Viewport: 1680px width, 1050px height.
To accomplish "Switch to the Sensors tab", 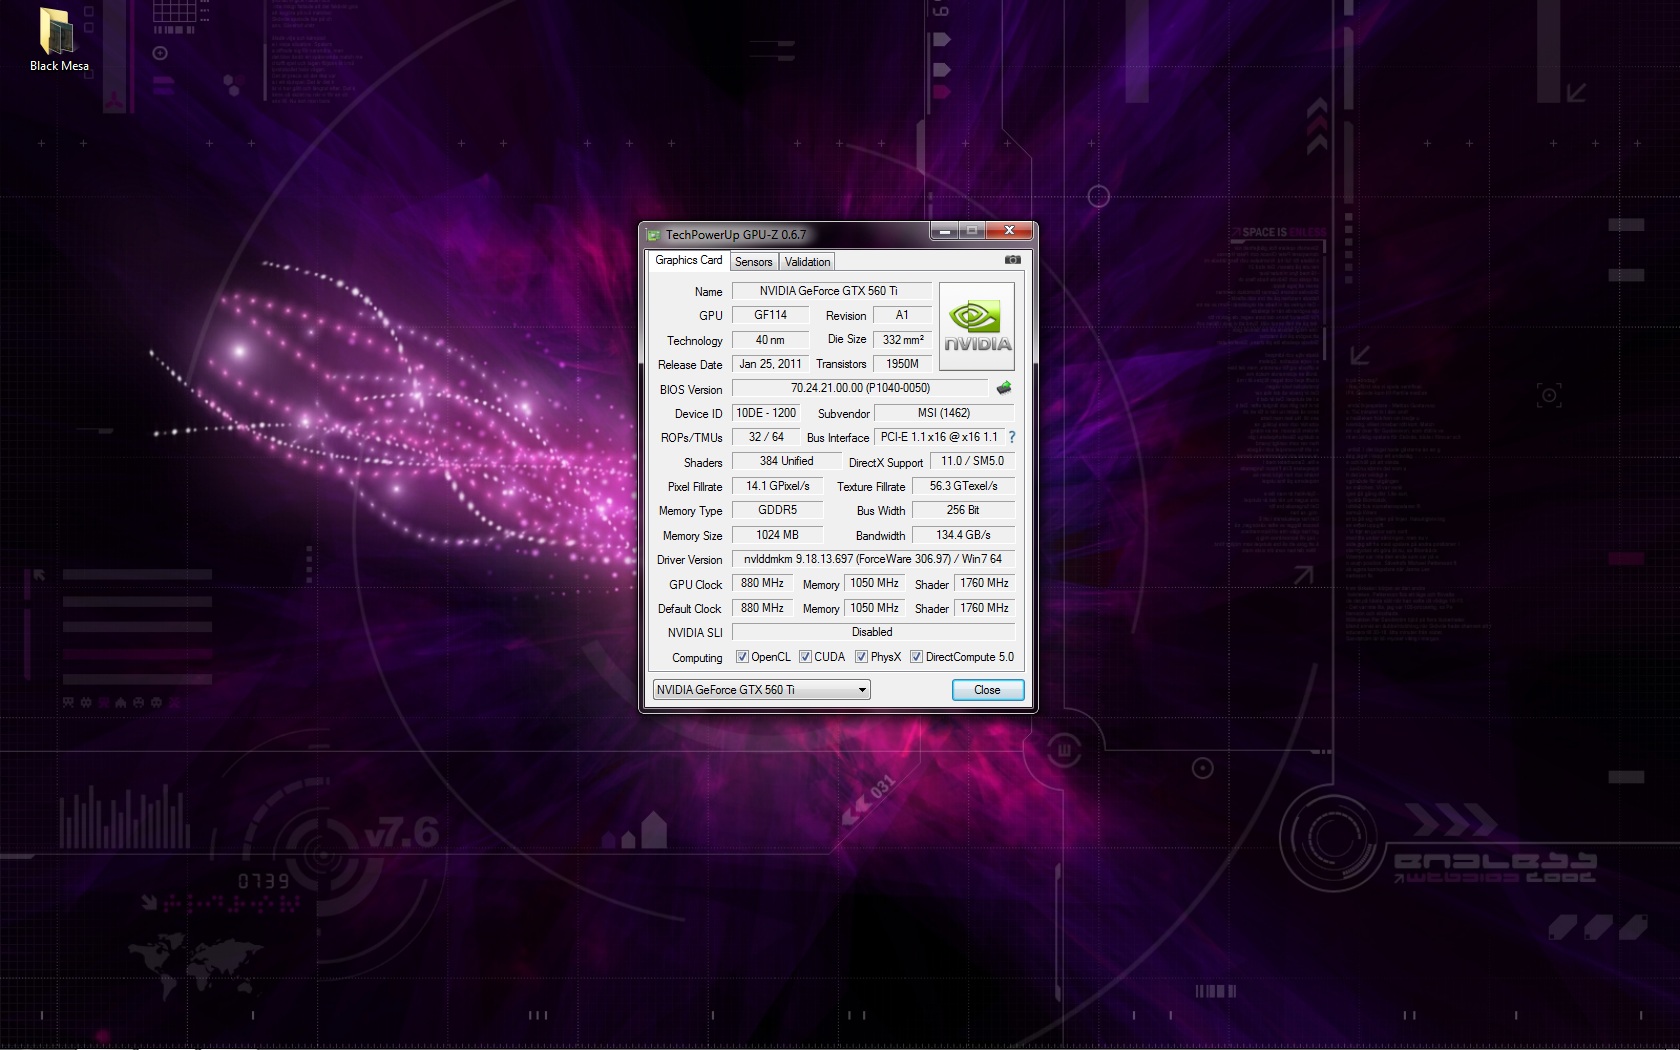I will (x=754, y=262).
